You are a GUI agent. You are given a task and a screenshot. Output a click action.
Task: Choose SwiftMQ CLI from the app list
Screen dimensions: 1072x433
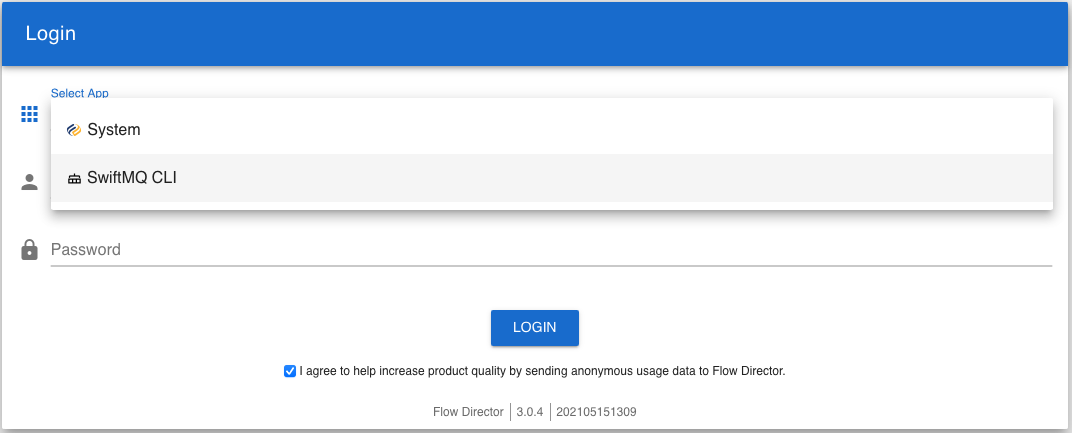[131, 178]
